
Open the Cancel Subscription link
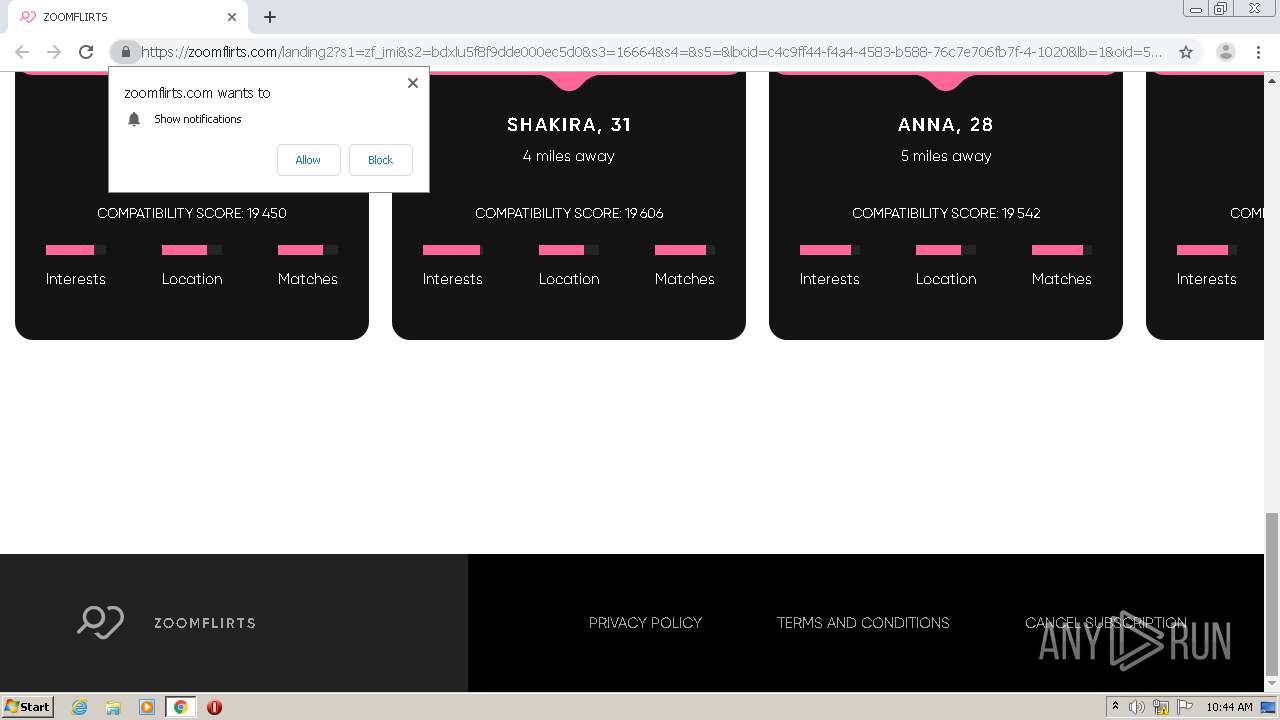(x=1105, y=622)
